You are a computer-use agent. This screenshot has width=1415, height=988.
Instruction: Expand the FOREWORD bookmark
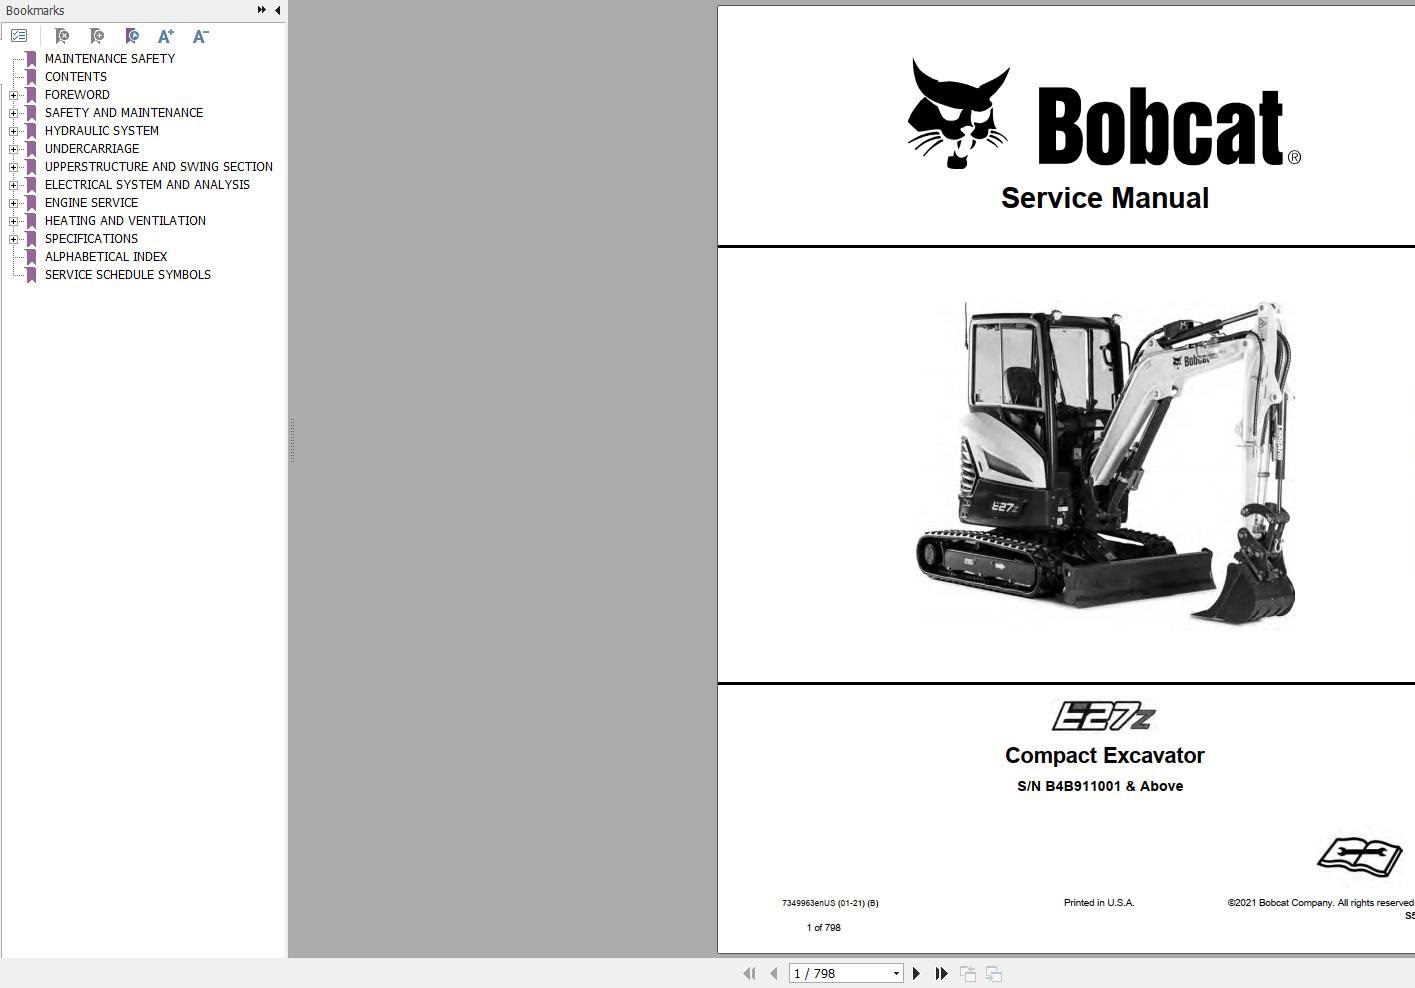(x=13, y=95)
